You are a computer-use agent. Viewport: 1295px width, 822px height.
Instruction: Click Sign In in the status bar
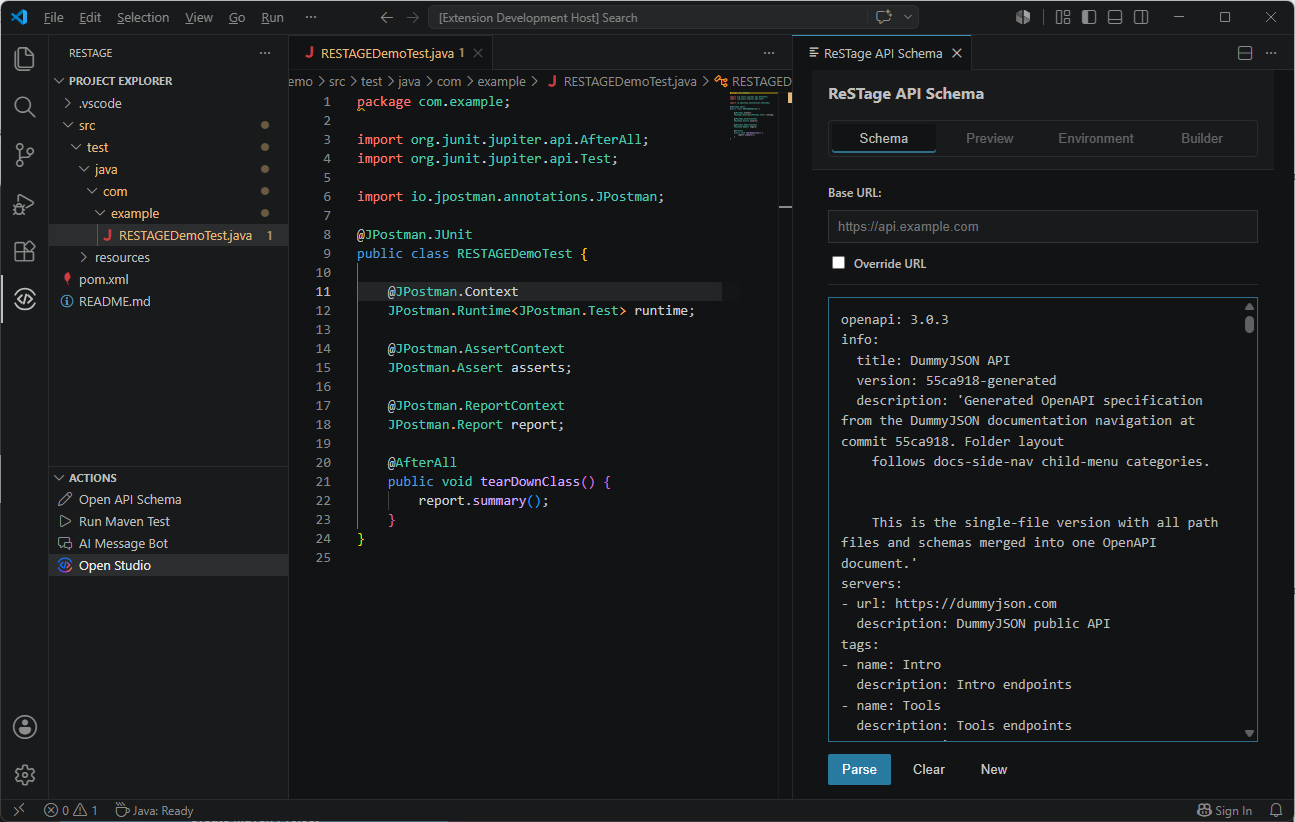[1224, 810]
